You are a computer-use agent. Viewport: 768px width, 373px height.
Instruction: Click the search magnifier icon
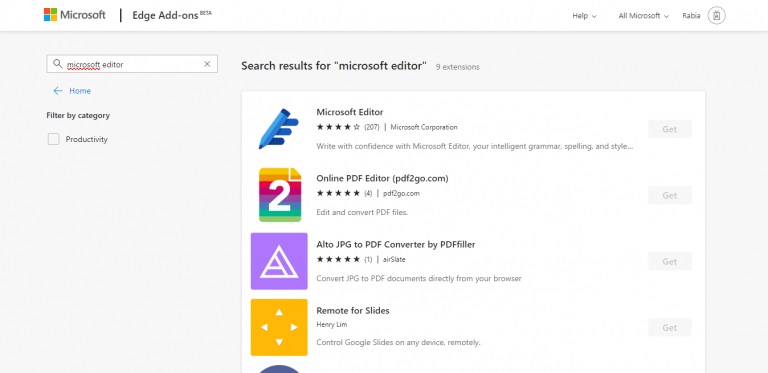point(58,64)
